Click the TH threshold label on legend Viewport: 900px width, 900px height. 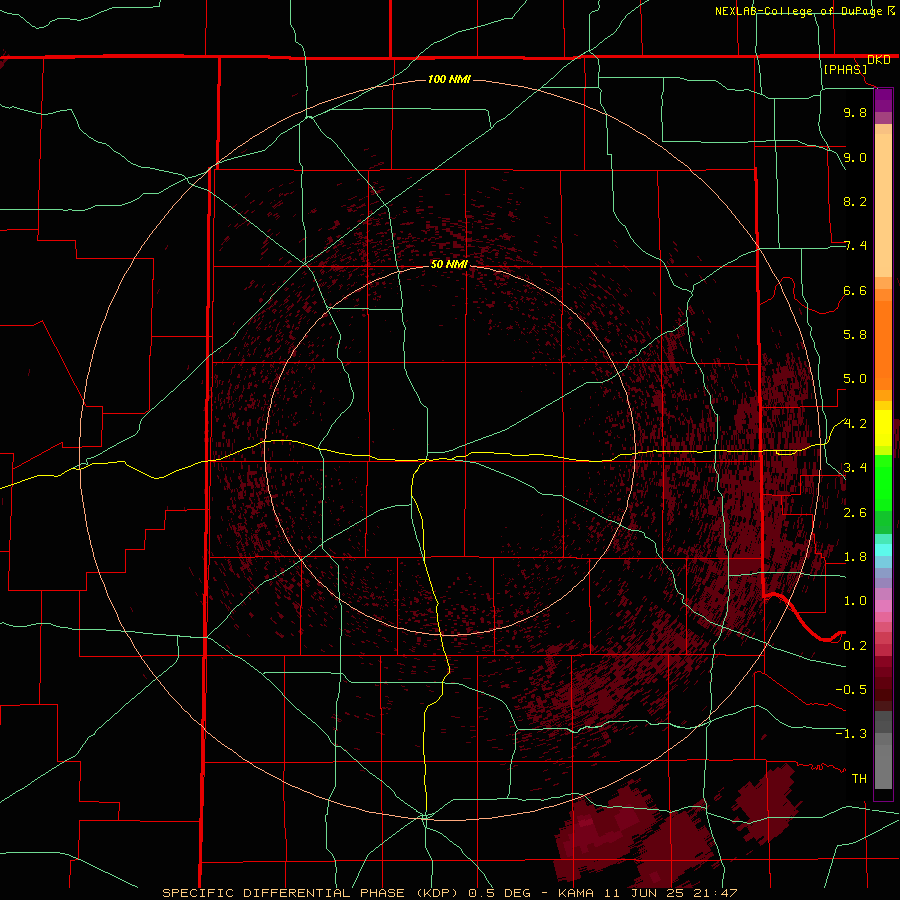click(859, 779)
